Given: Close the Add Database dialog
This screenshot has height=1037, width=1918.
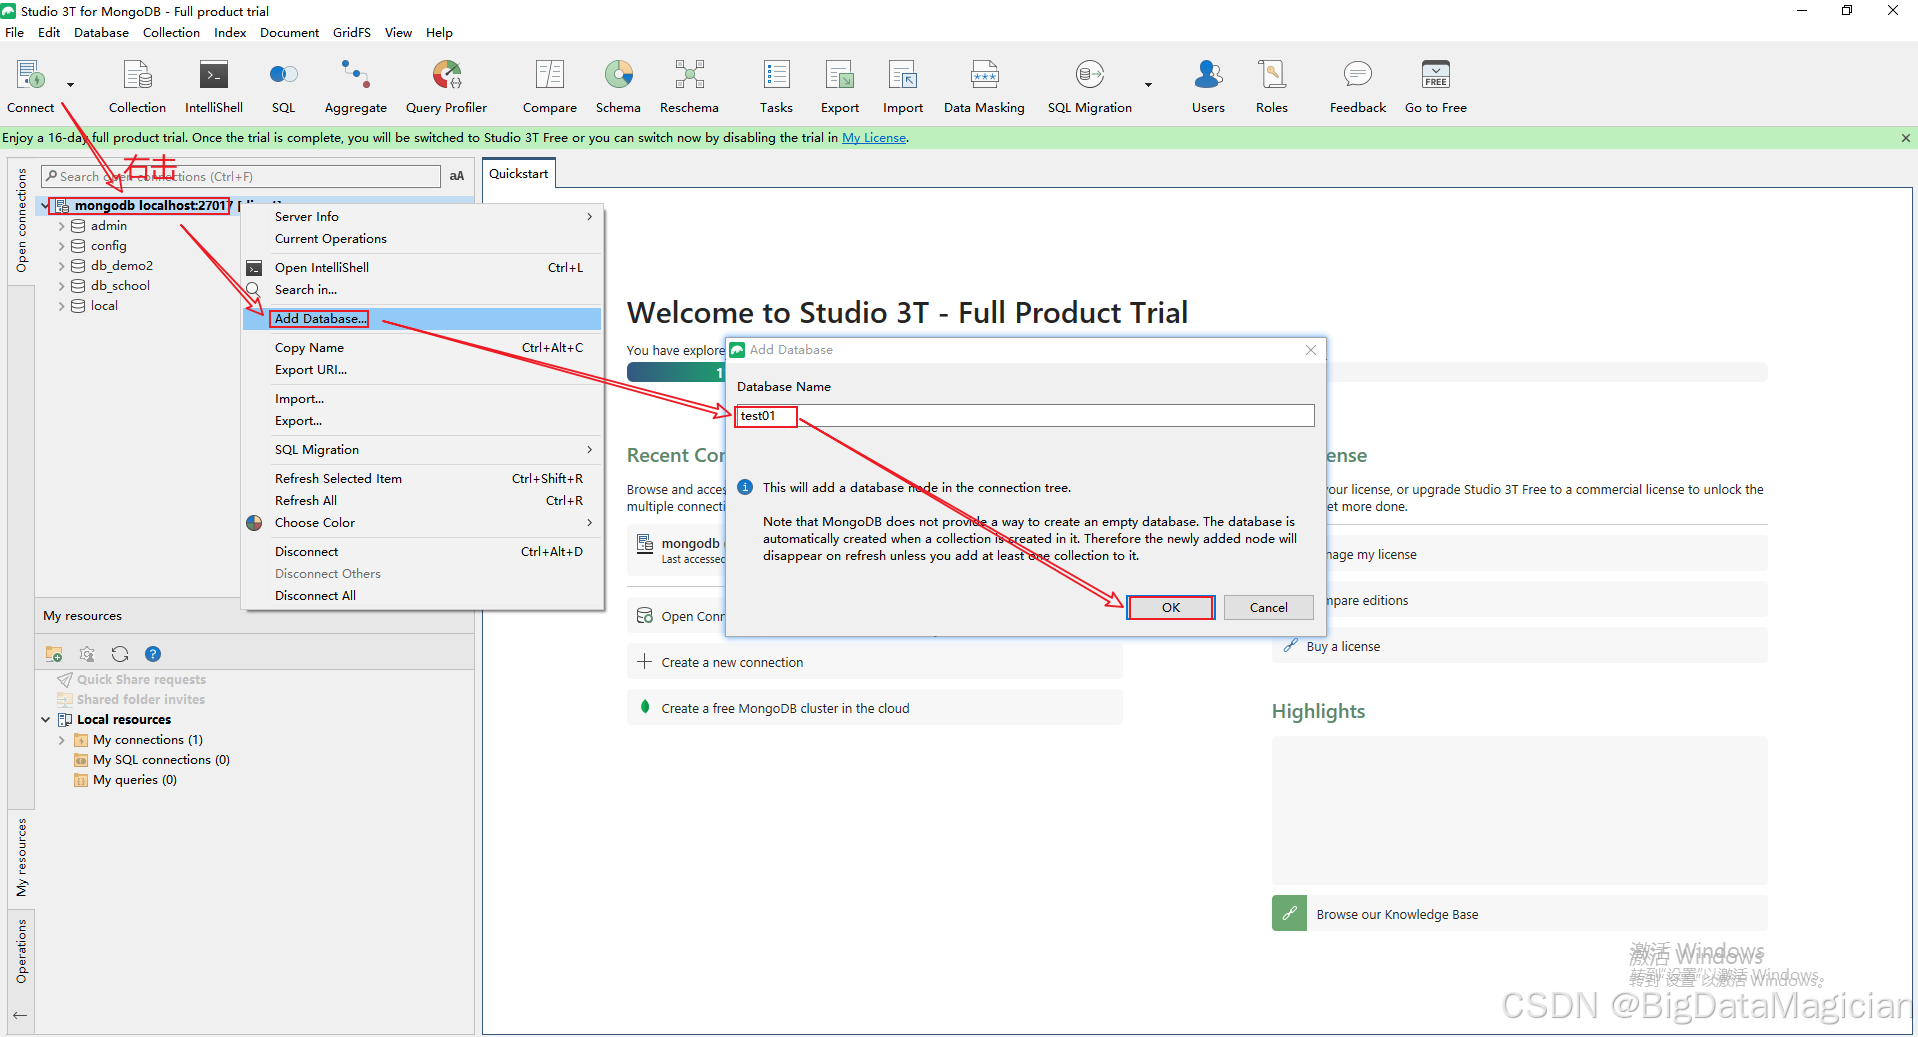Looking at the screenshot, I should tap(1311, 350).
